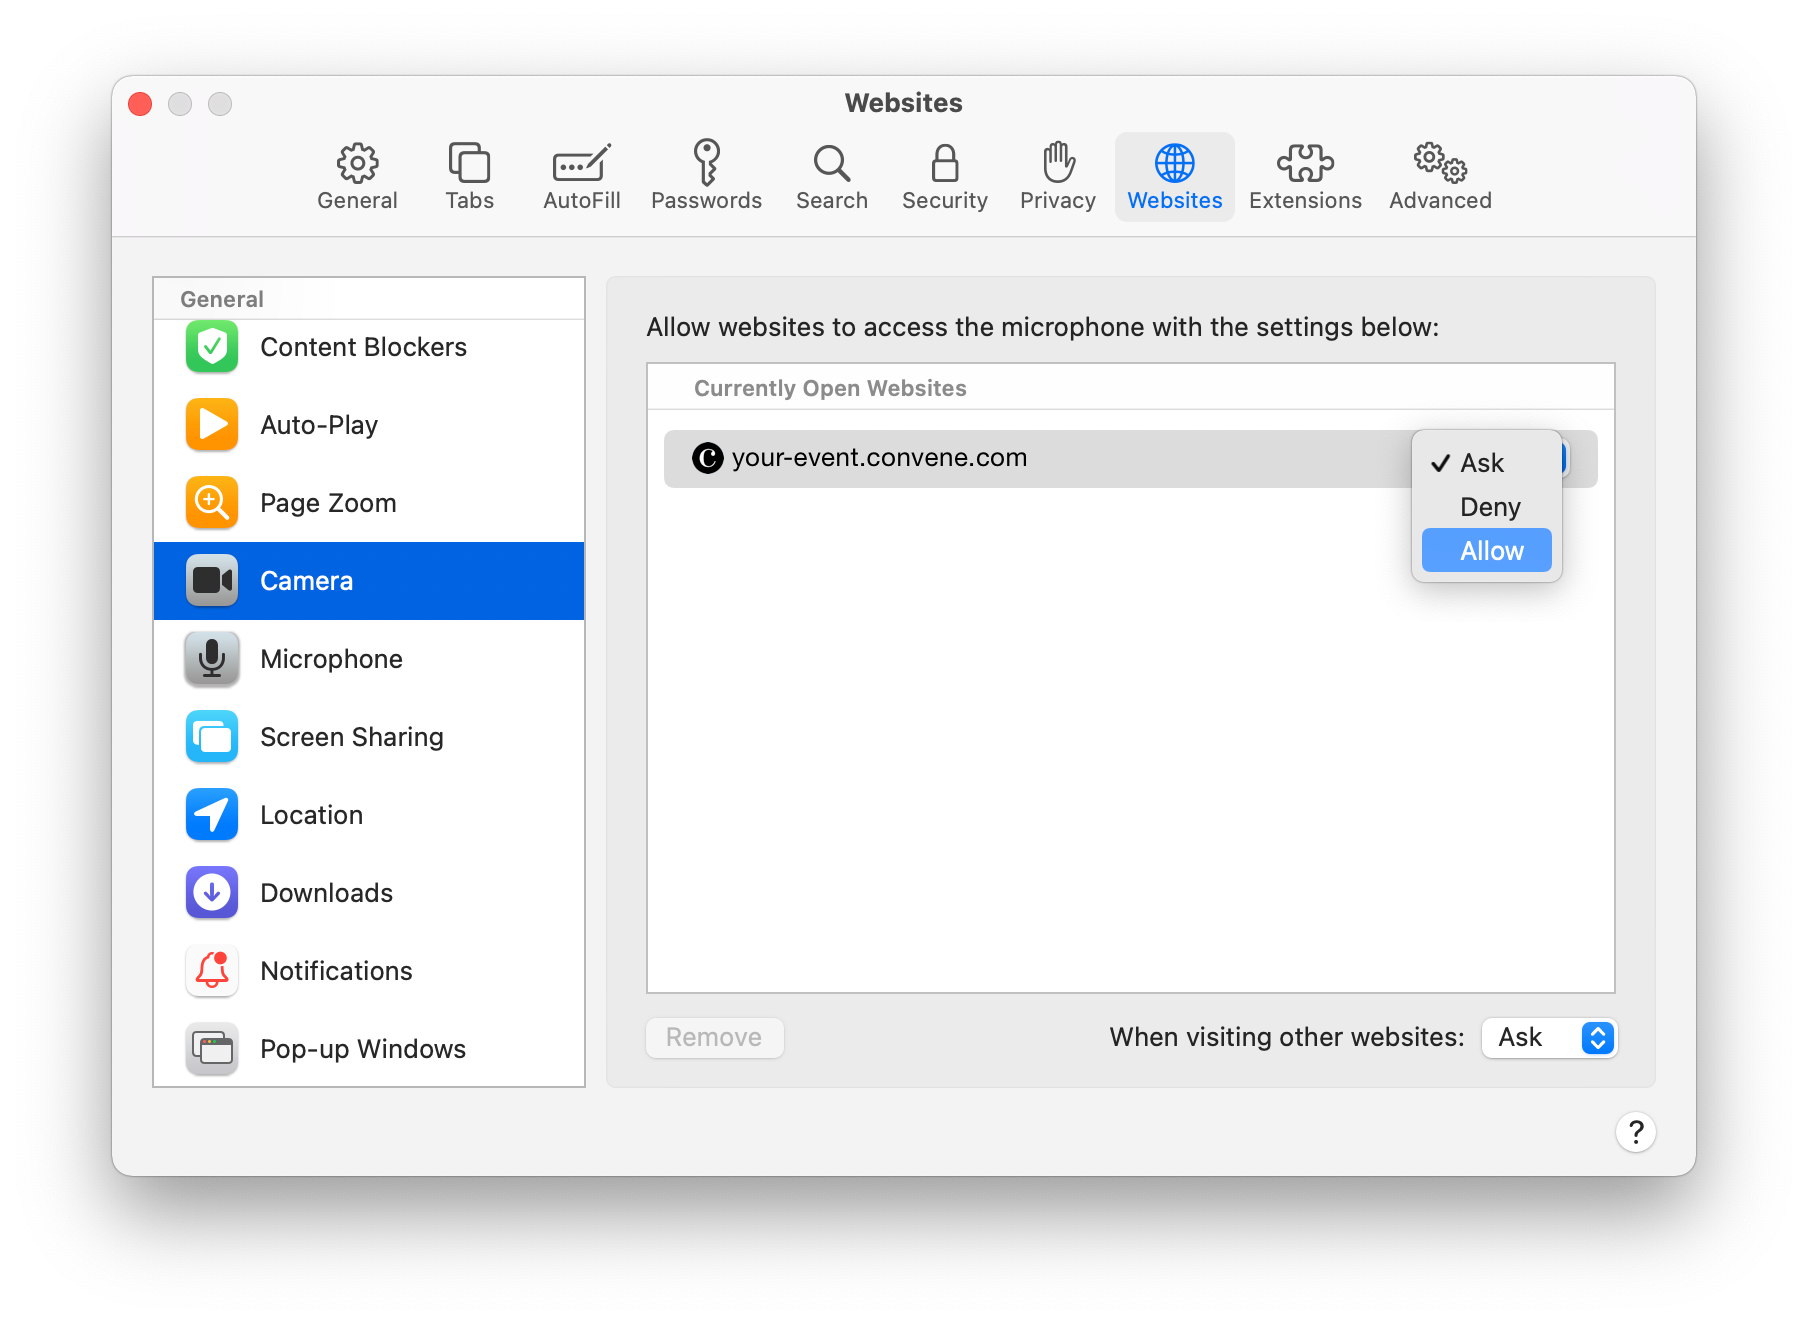Viewport: 1808px width, 1324px height.
Task: Select the Microphone sidebar icon
Action: click(211, 658)
